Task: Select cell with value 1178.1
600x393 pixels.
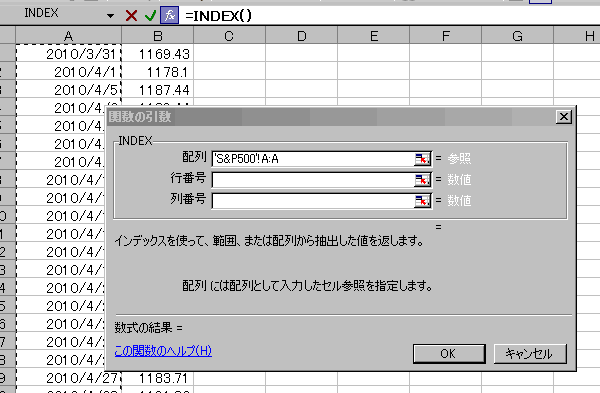Action: pyautogui.click(x=158, y=72)
